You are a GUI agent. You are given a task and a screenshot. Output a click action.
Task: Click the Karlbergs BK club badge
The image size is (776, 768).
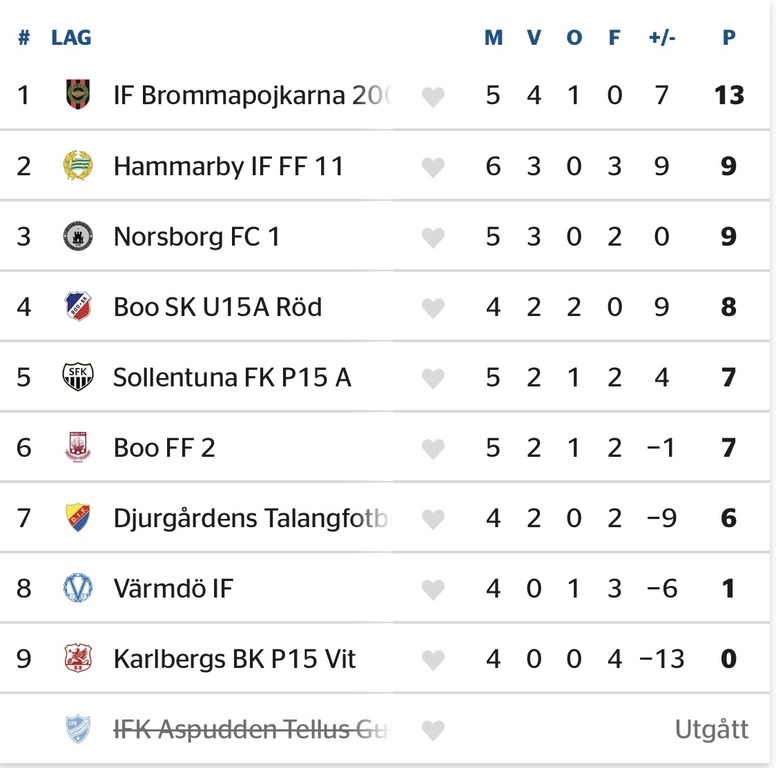point(78,658)
